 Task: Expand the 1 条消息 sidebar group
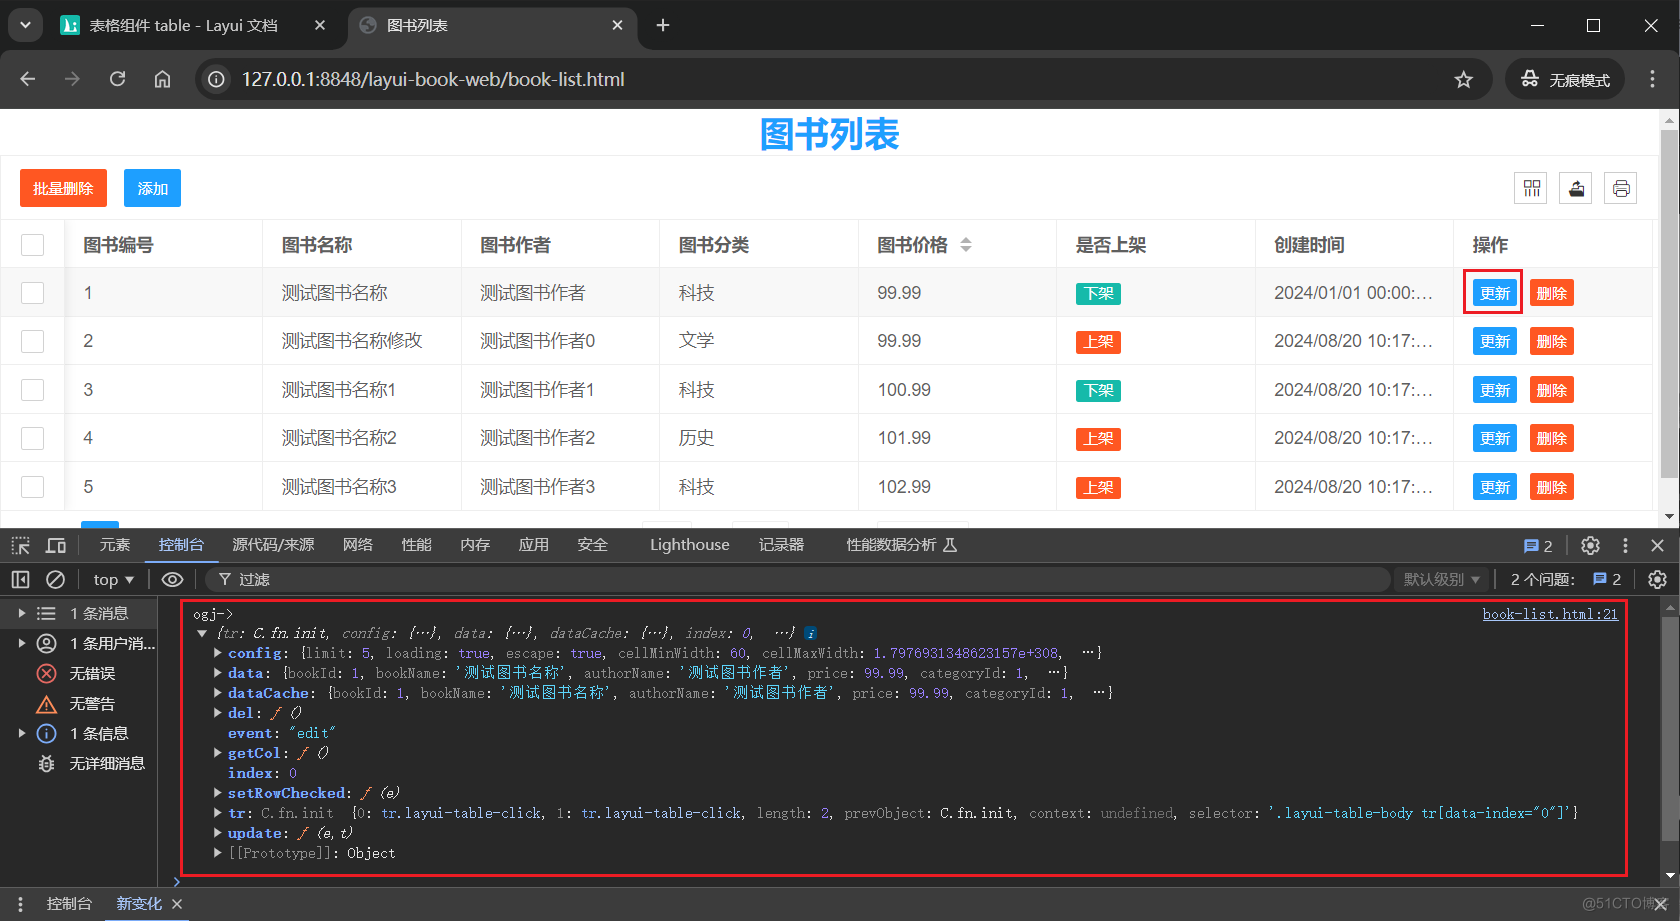(x=21, y=613)
